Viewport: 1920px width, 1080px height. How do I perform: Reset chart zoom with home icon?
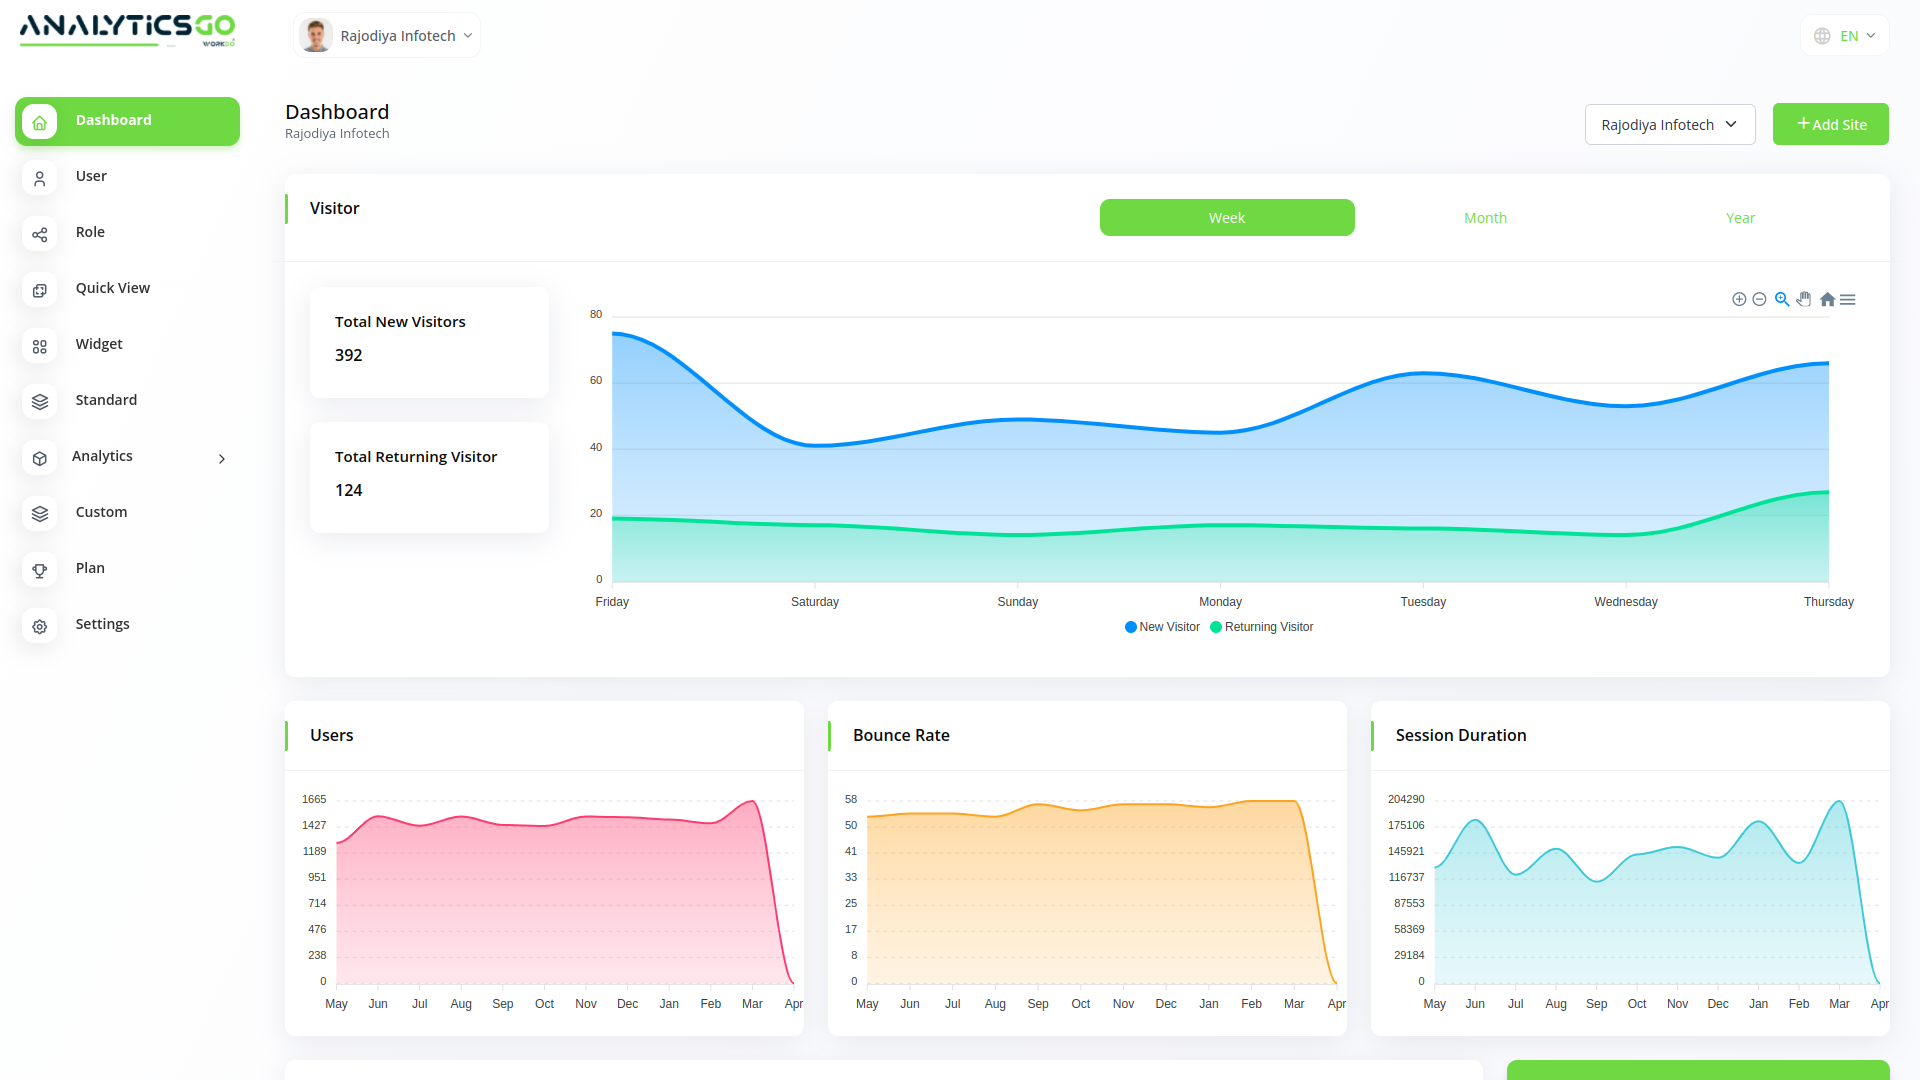(1827, 299)
